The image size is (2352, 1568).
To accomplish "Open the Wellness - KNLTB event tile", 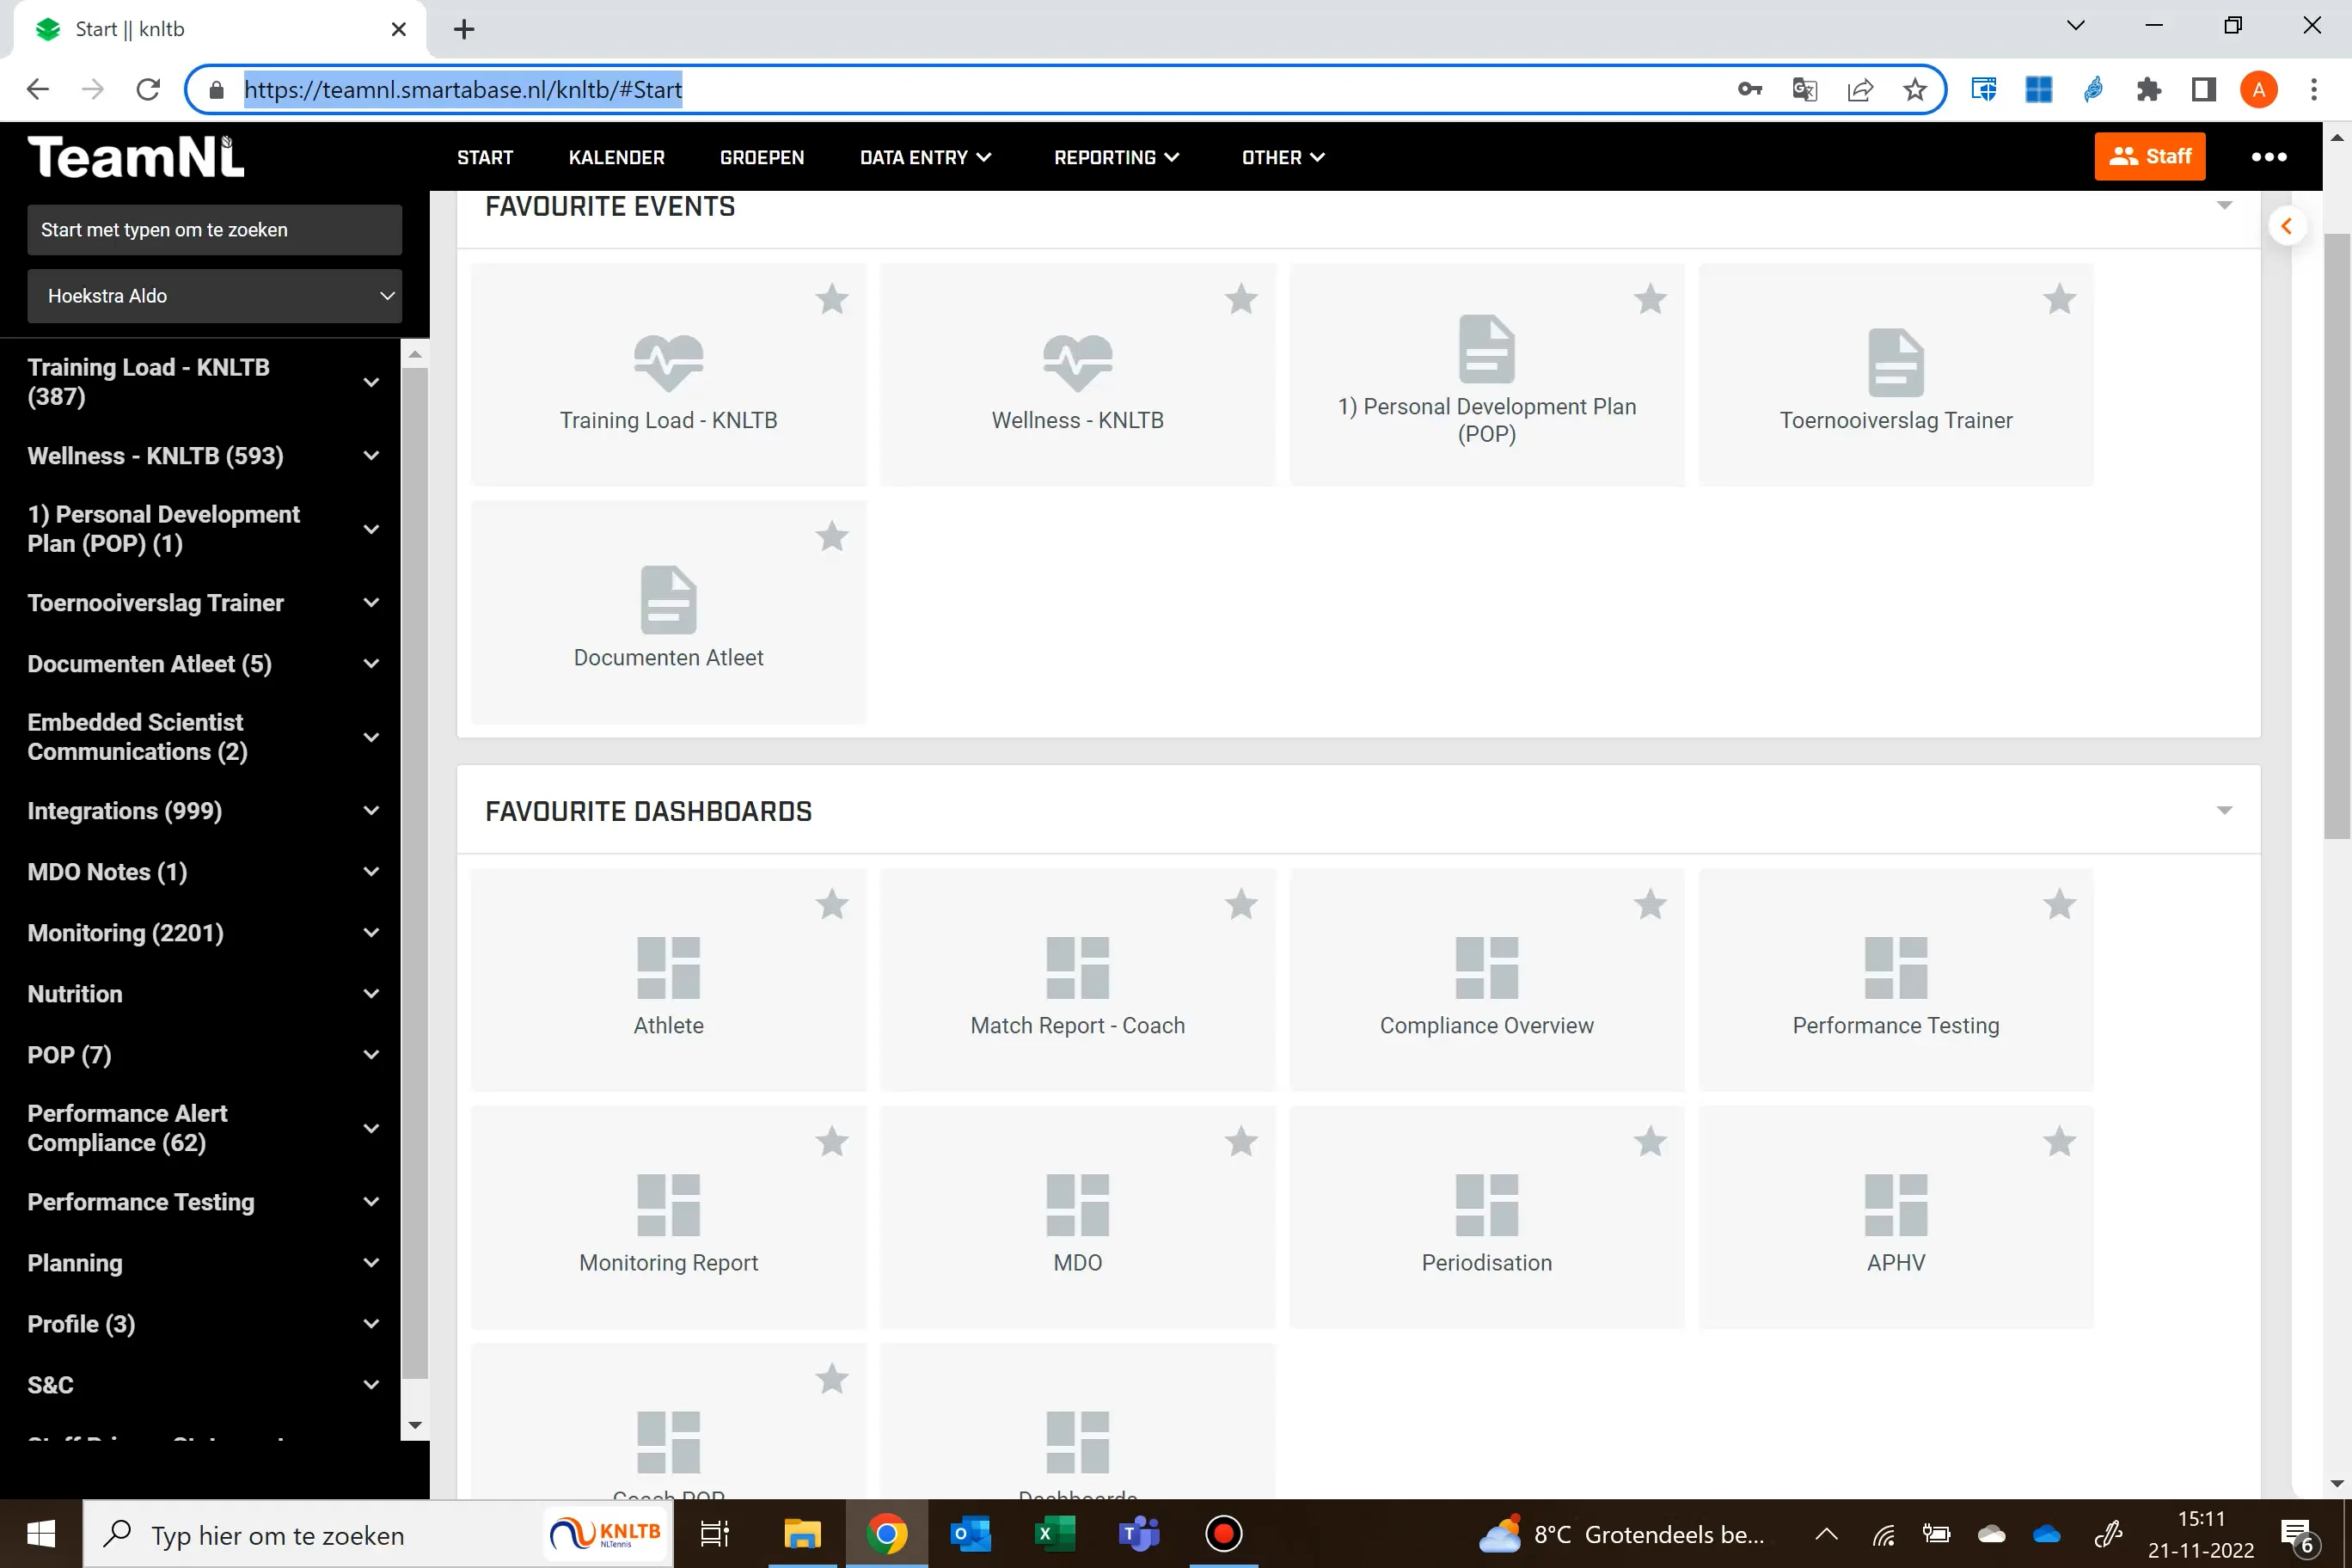I will click(1077, 375).
